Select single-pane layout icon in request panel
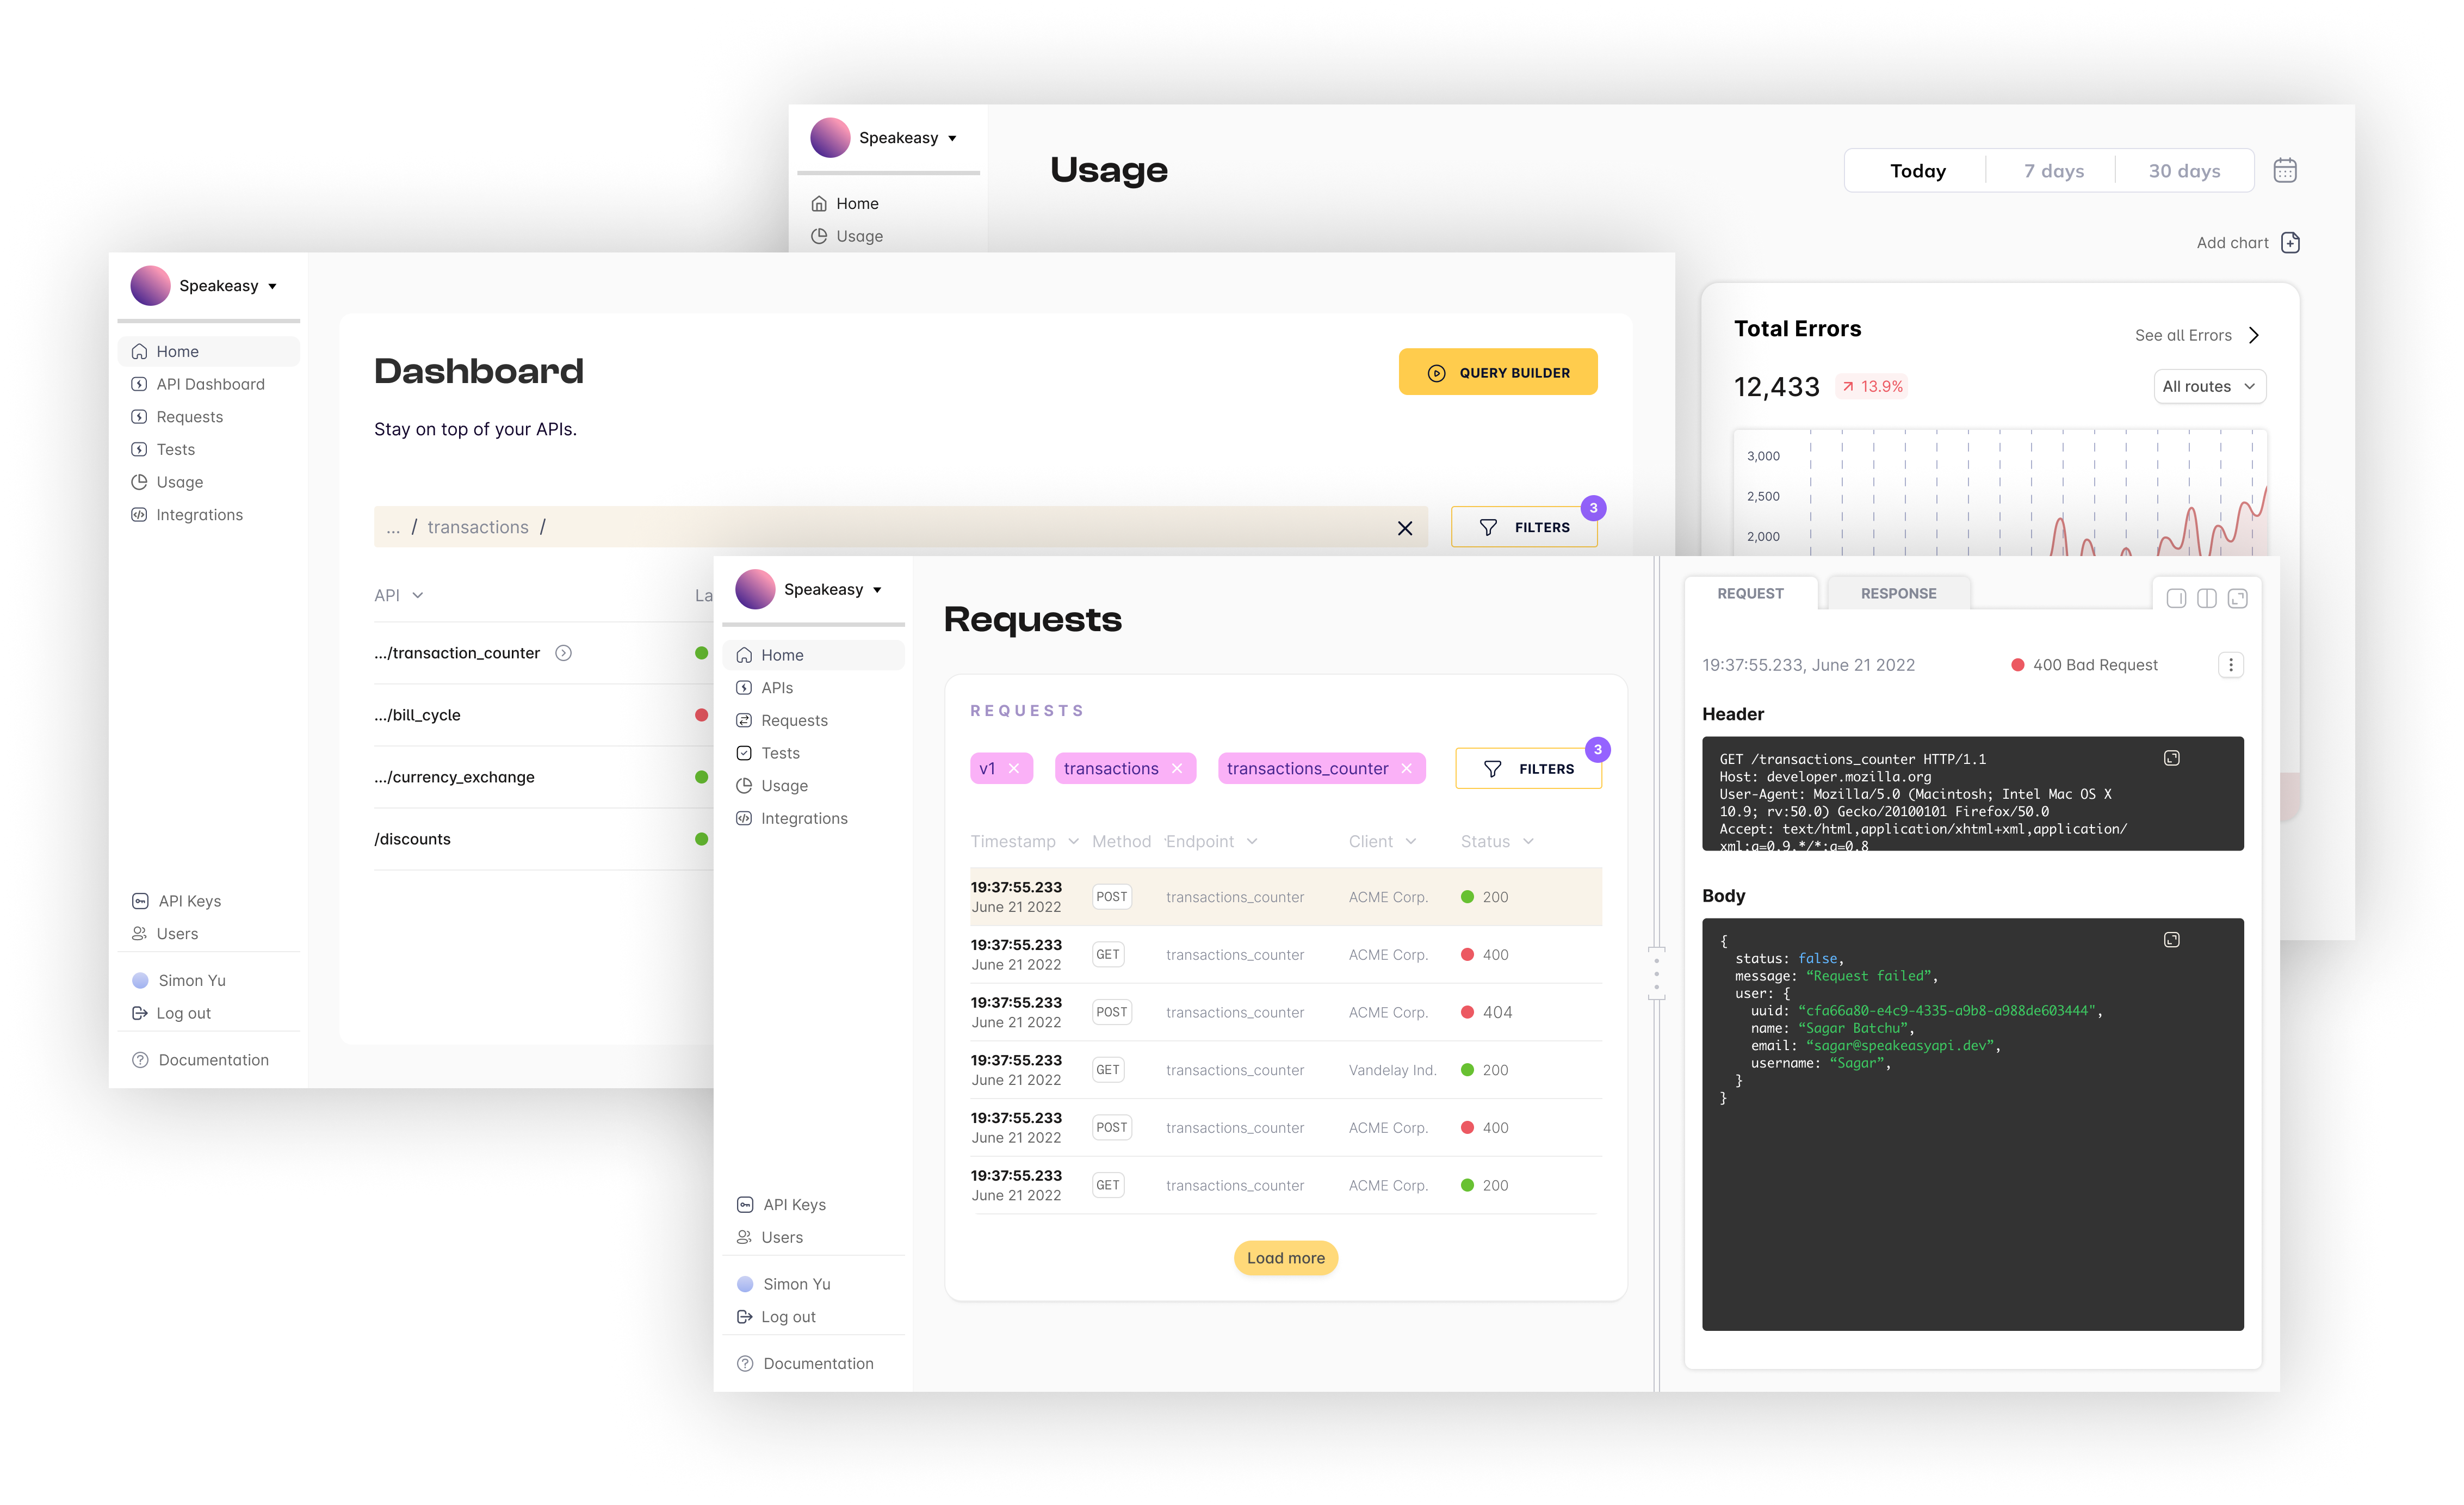Screen dimensions: 2464x1505 tap(2176, 599)
